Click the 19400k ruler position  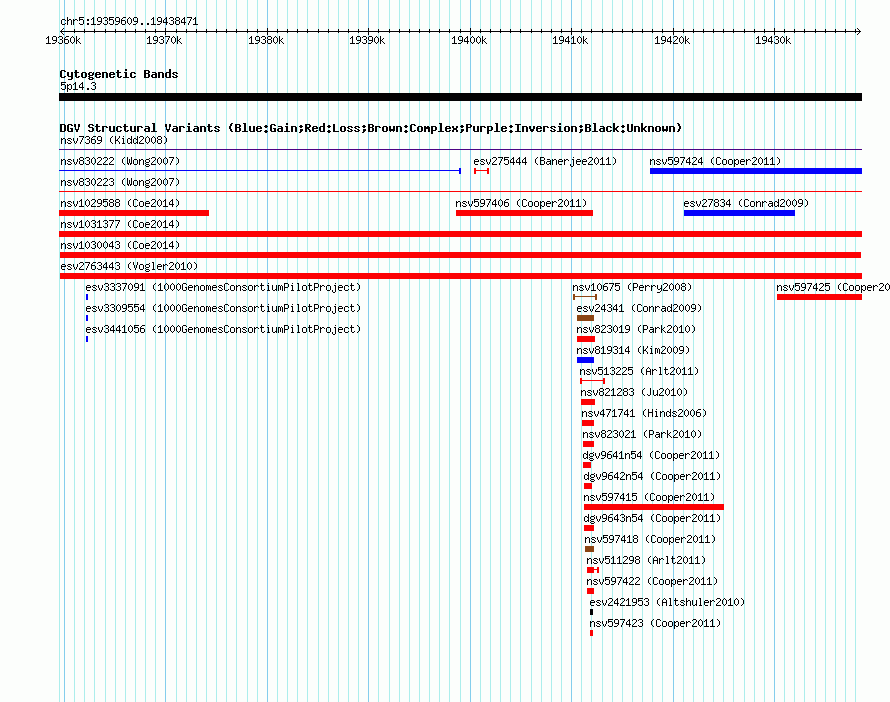coord(469,40)
